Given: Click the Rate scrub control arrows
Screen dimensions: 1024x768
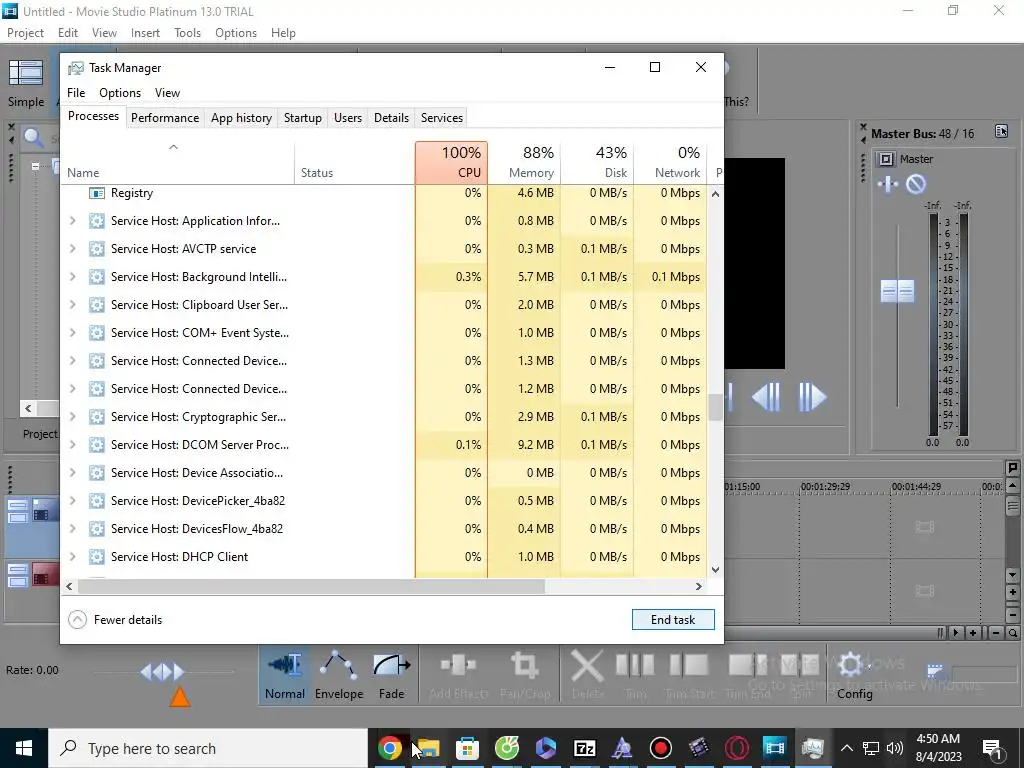Looking at the screenshot, I should (x=163, y=671).
